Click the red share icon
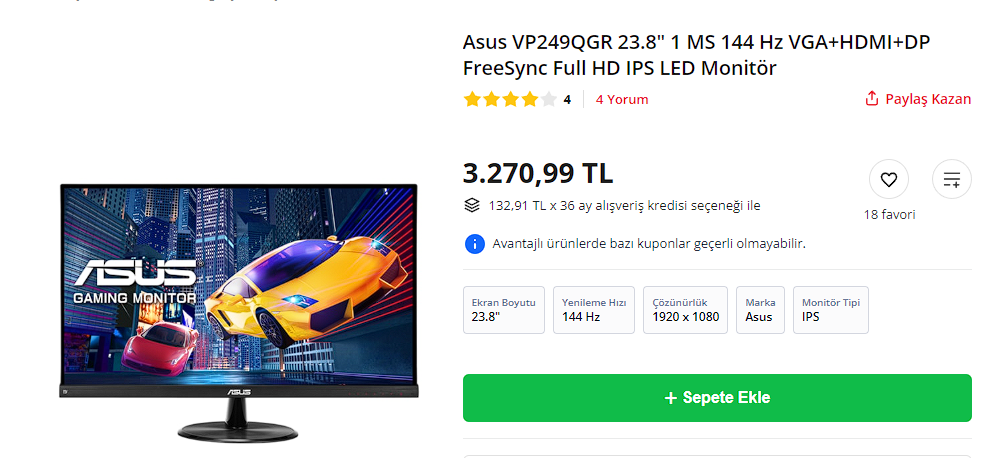 (872, 98)
